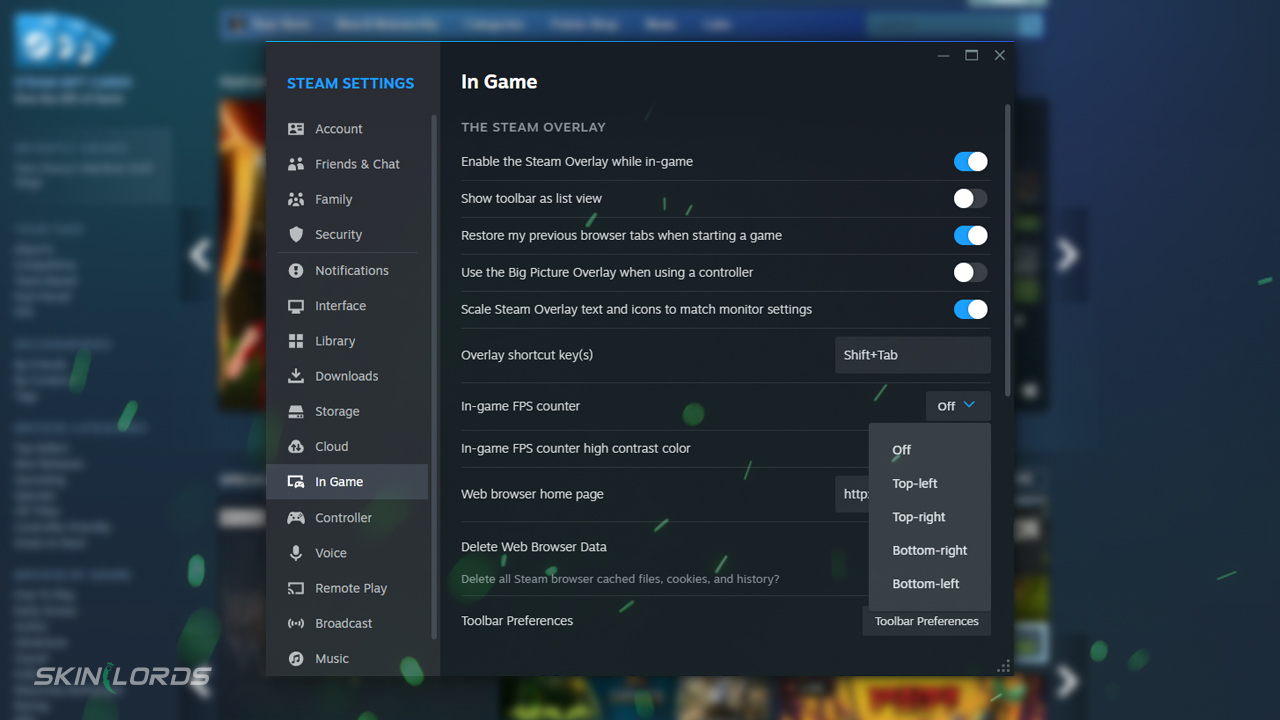Viewport: 1280px width, 720px height.
Task: Click the Web browser home page field
Action: (x=852, y=494)
